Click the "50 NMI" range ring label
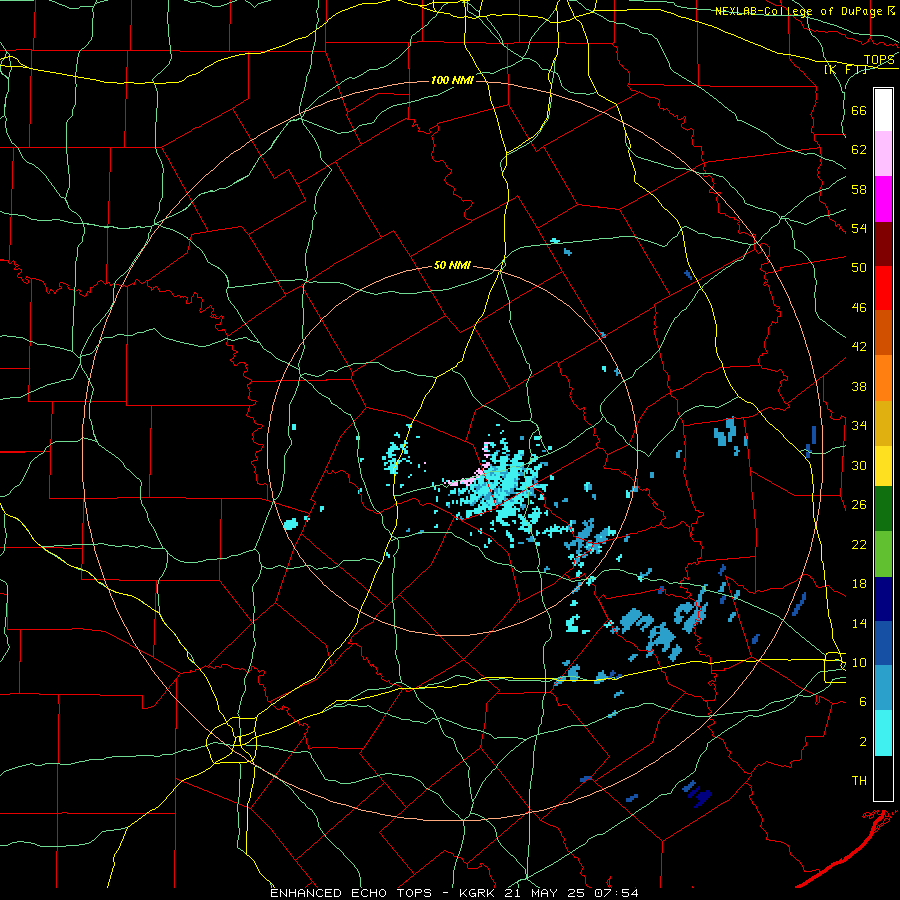The image size is (900, 900). pos(452,265)
